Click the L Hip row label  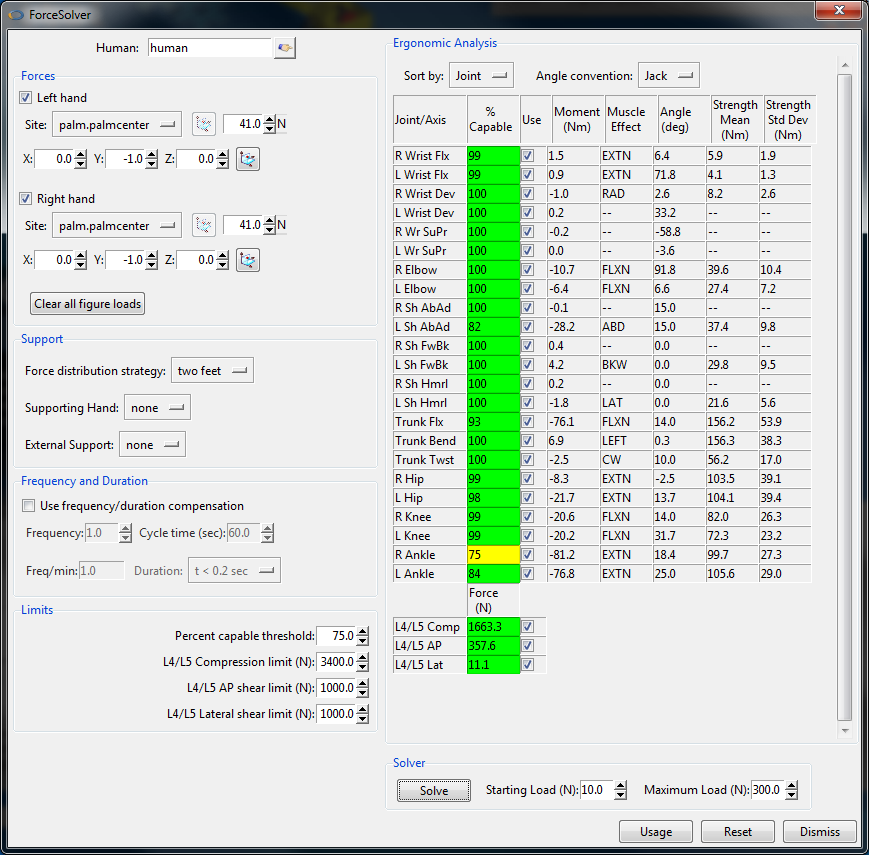pyautogui.click(x=430, y=498)
